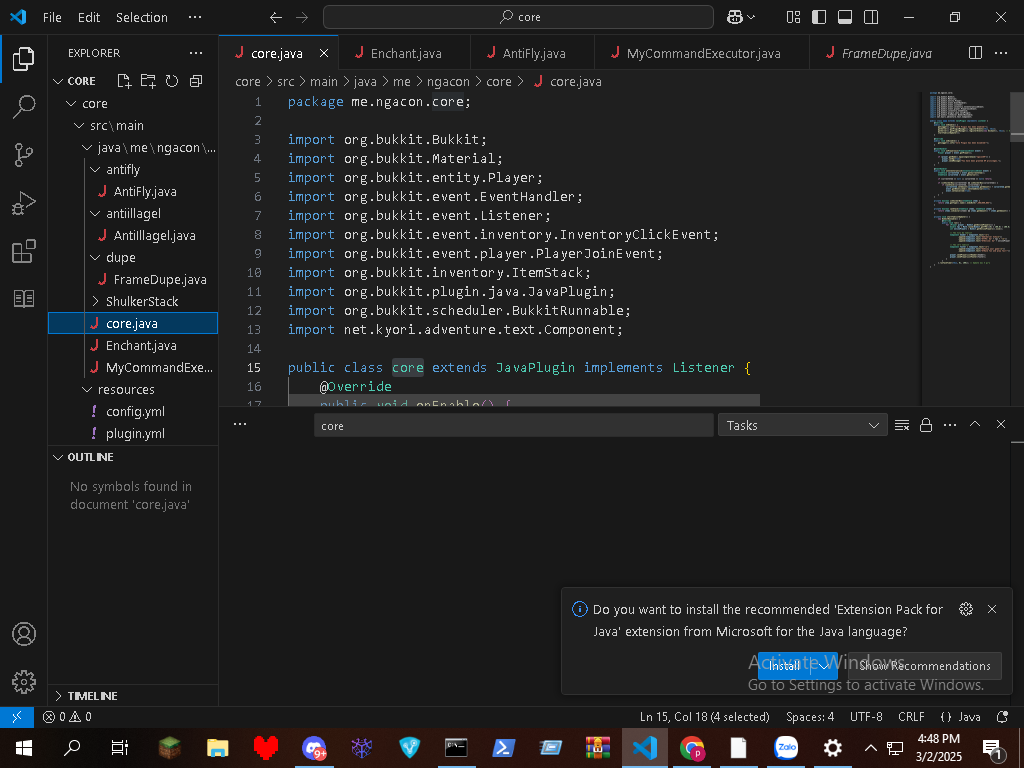Open Run and Debug in activity bar

(x=24, y=204)
